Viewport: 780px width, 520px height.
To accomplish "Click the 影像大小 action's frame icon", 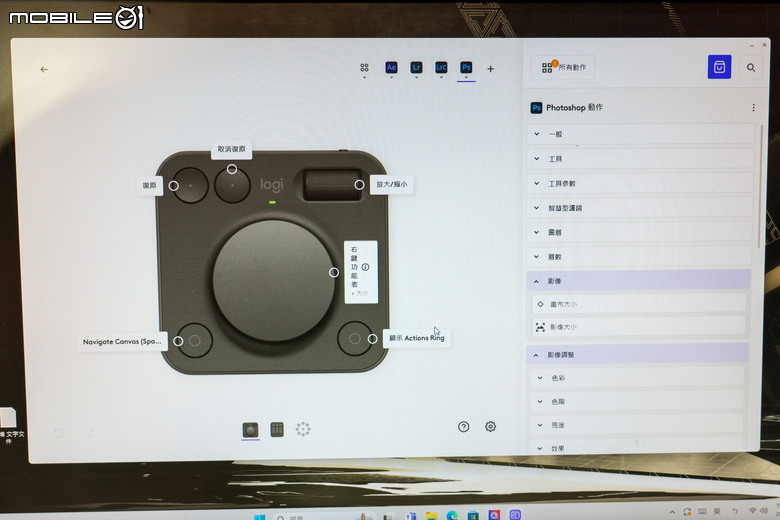I will pyautogui.click(x=540, y=327).
